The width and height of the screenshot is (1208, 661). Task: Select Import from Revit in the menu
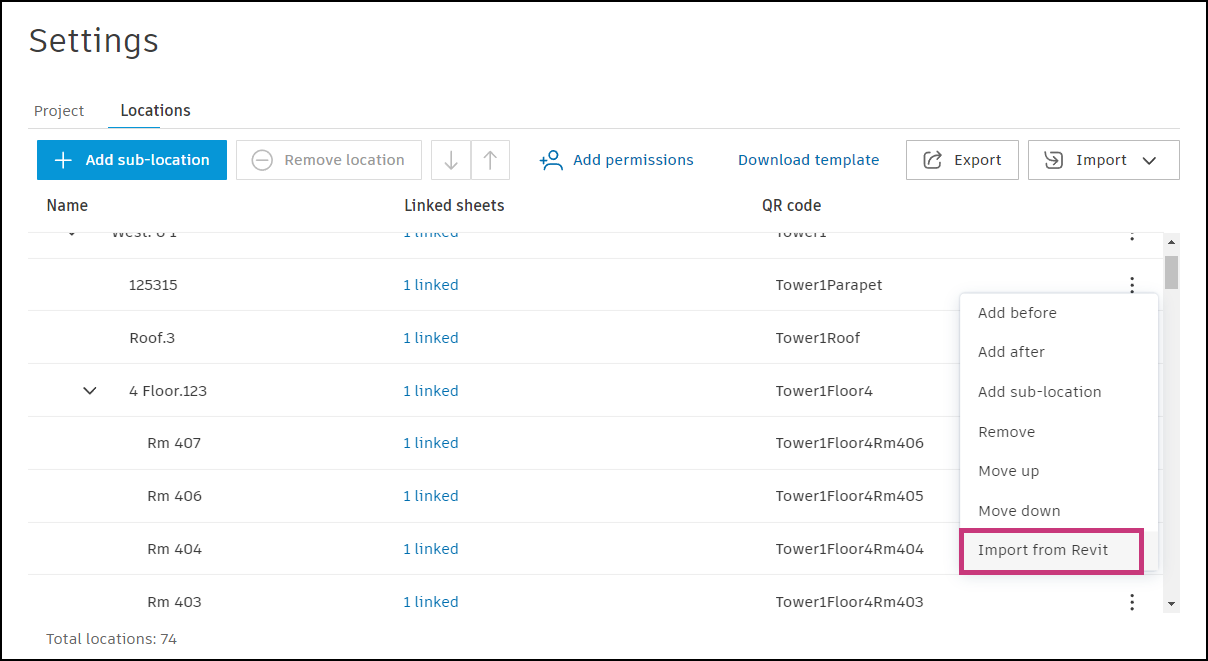1043,549
